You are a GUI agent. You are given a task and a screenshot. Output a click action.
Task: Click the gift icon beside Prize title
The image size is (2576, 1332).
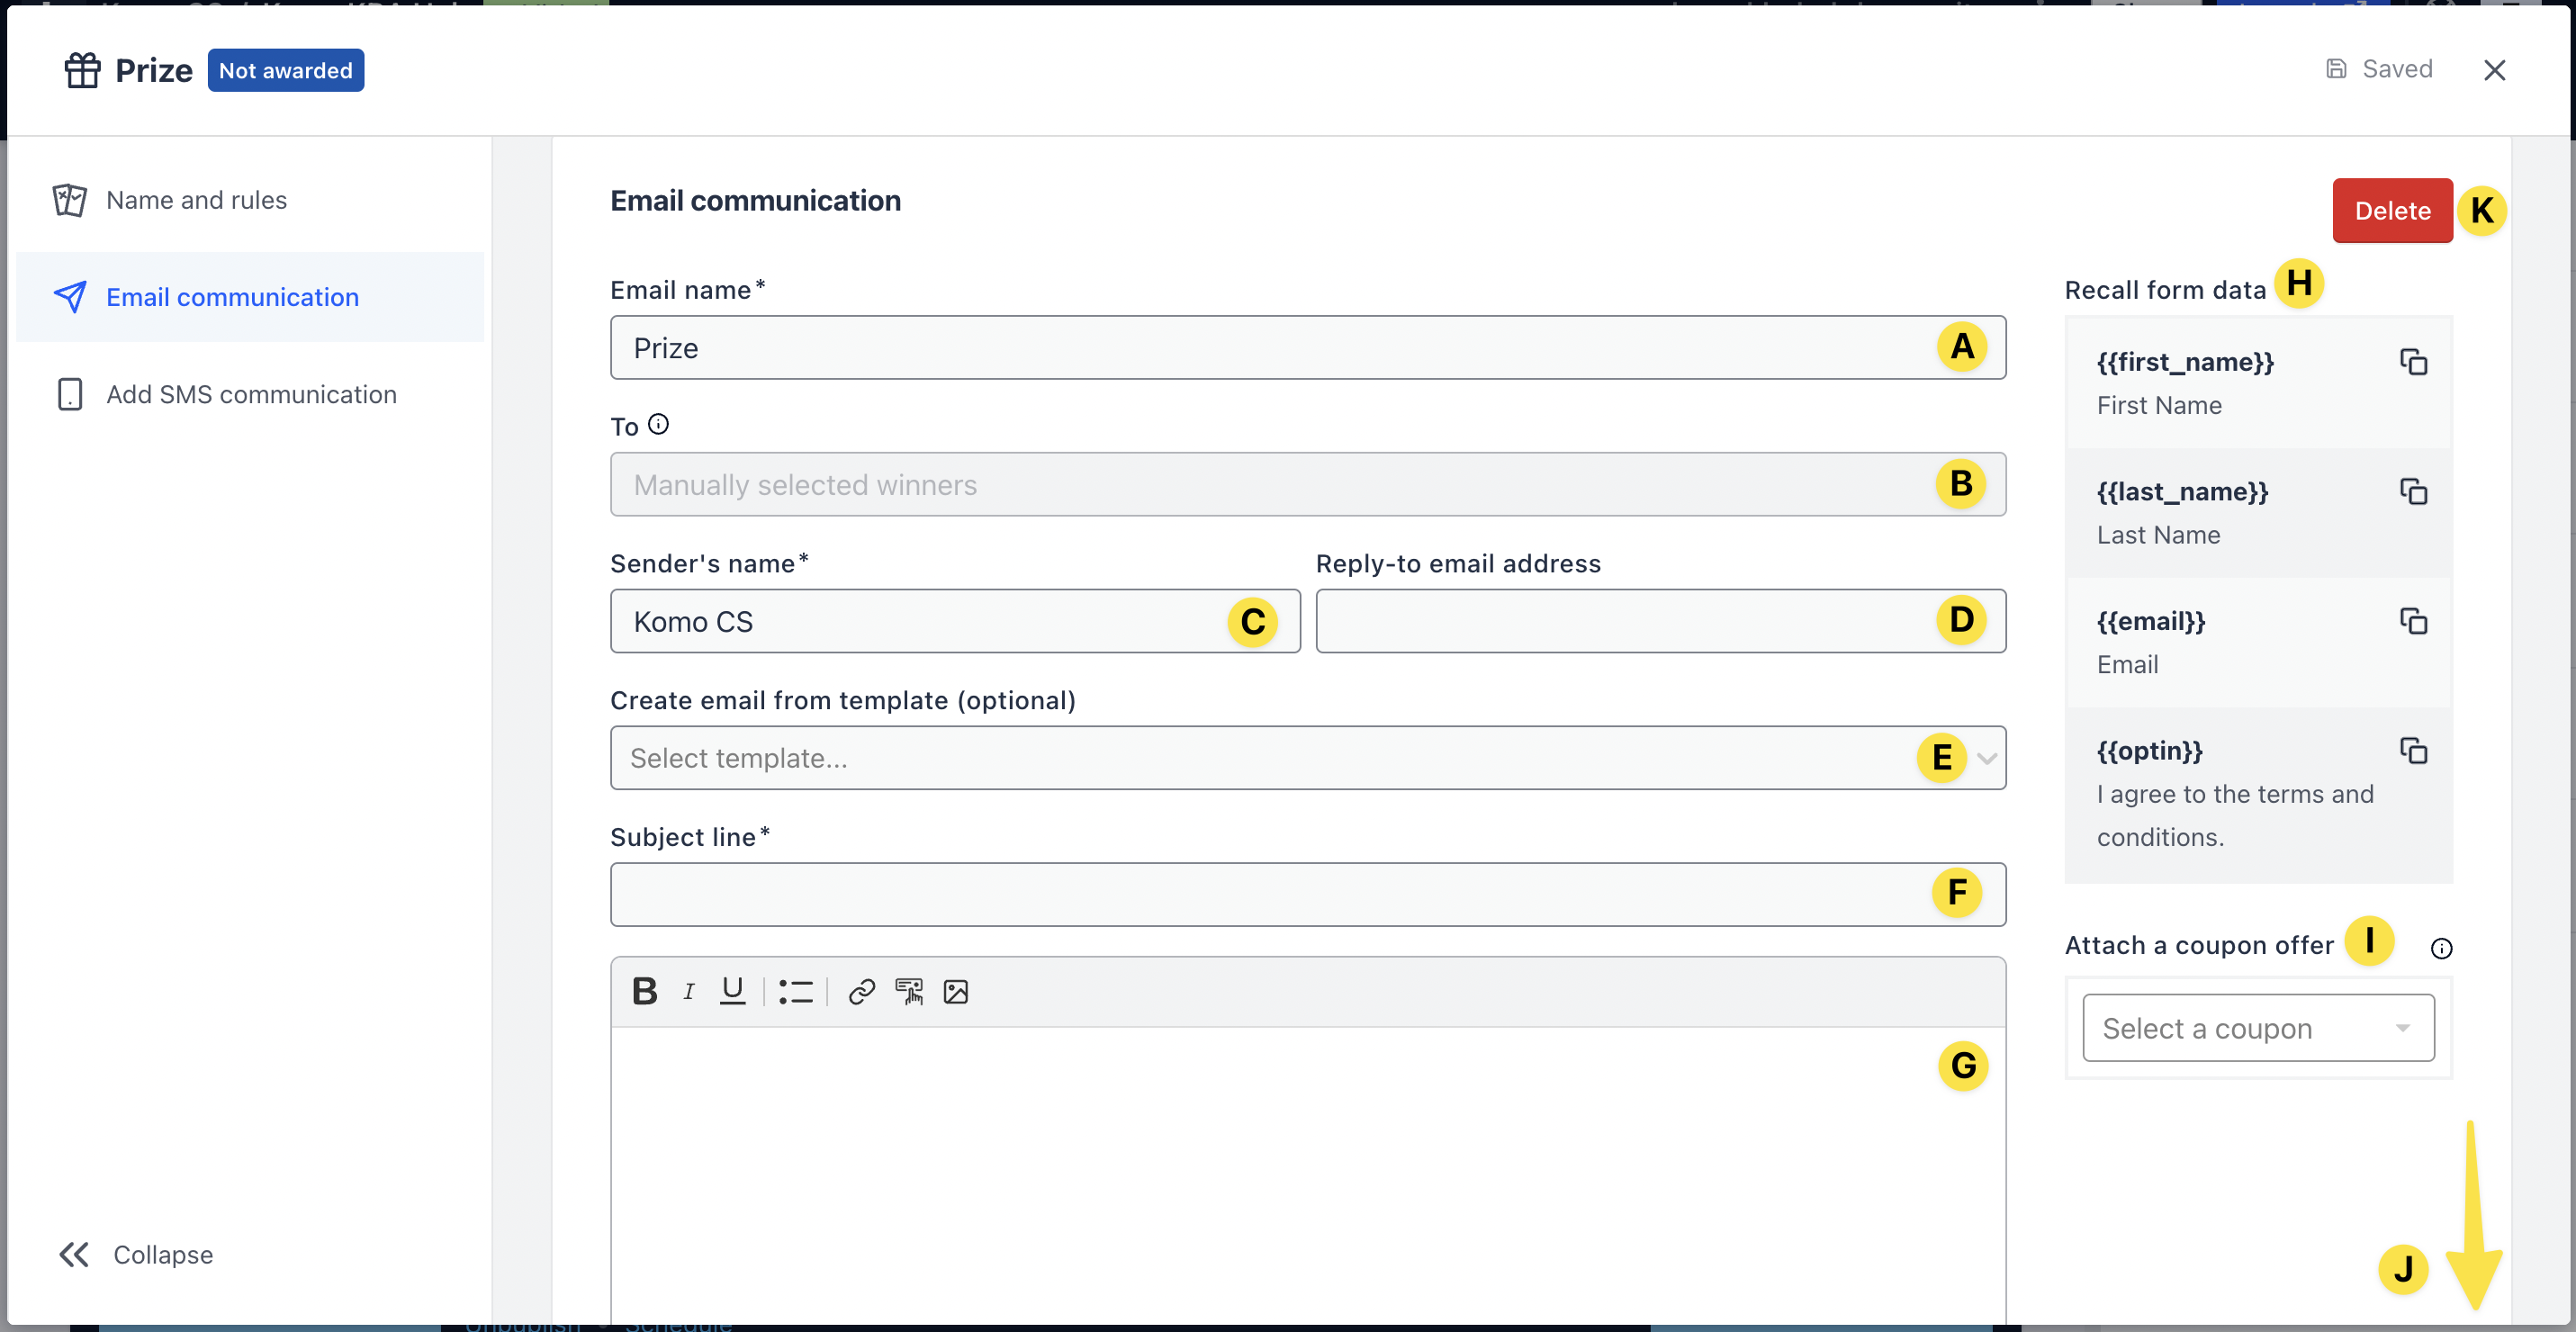point(83,70)
